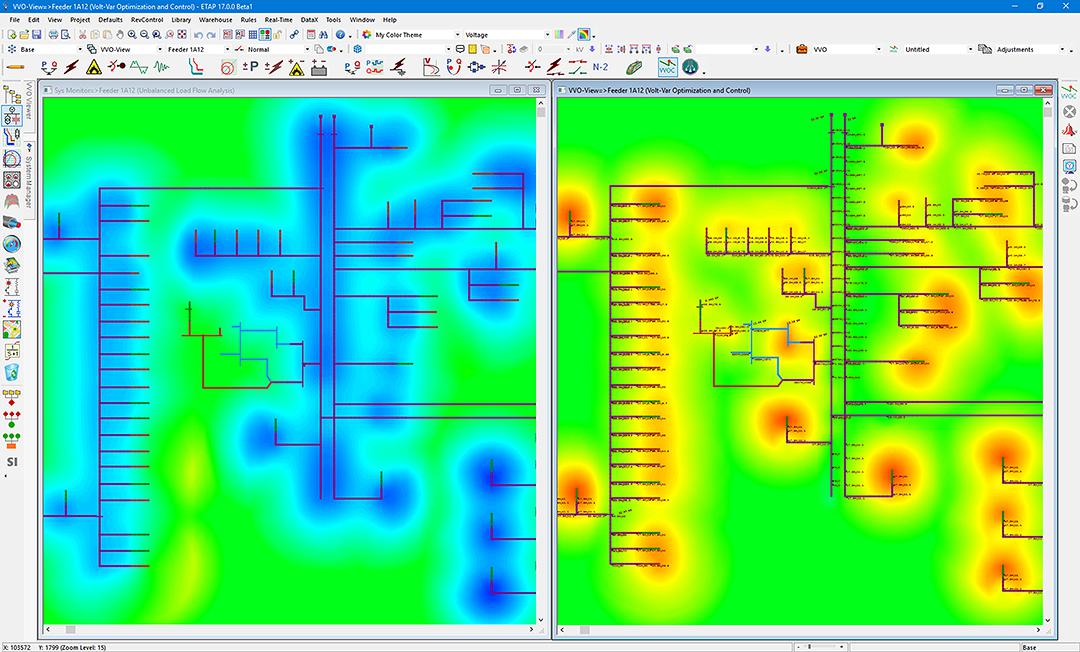Click the Battery Sizing module icon
The height and width of the screenshot is (652, 1080).
pos(319,67)
